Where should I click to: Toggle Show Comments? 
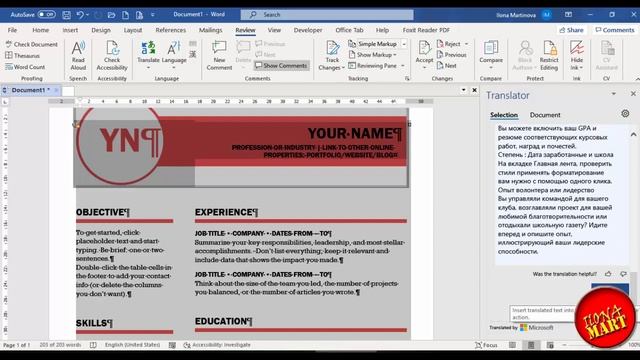[281, 66]
